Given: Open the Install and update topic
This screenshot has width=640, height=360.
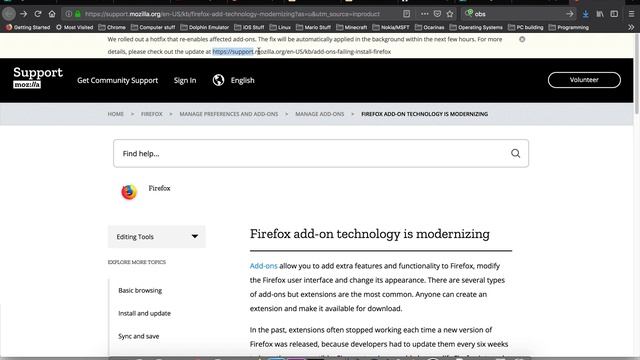Looking at the screenshot, I should pos(144,313).
